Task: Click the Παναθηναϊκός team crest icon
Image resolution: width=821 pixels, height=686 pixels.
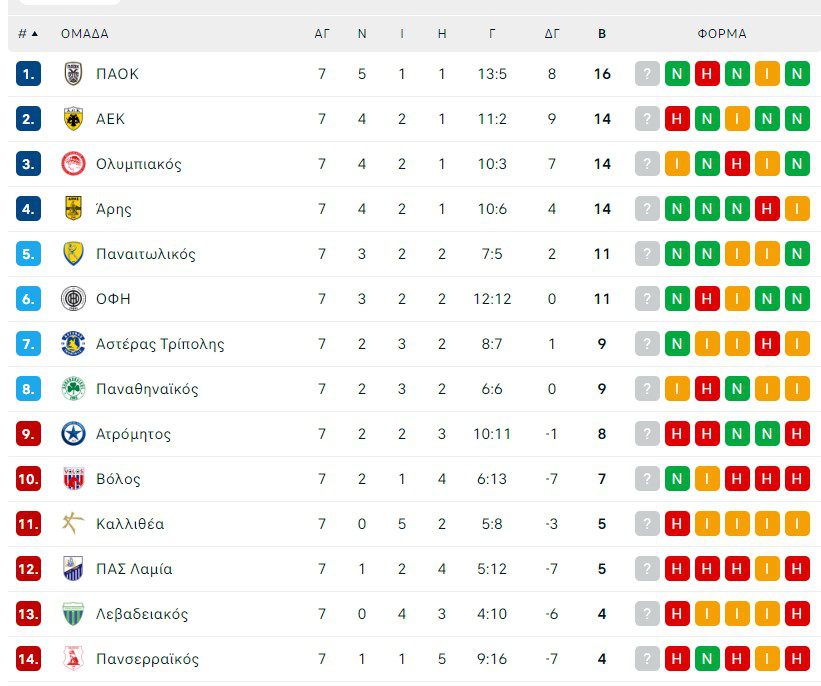Action: [73, 389]
